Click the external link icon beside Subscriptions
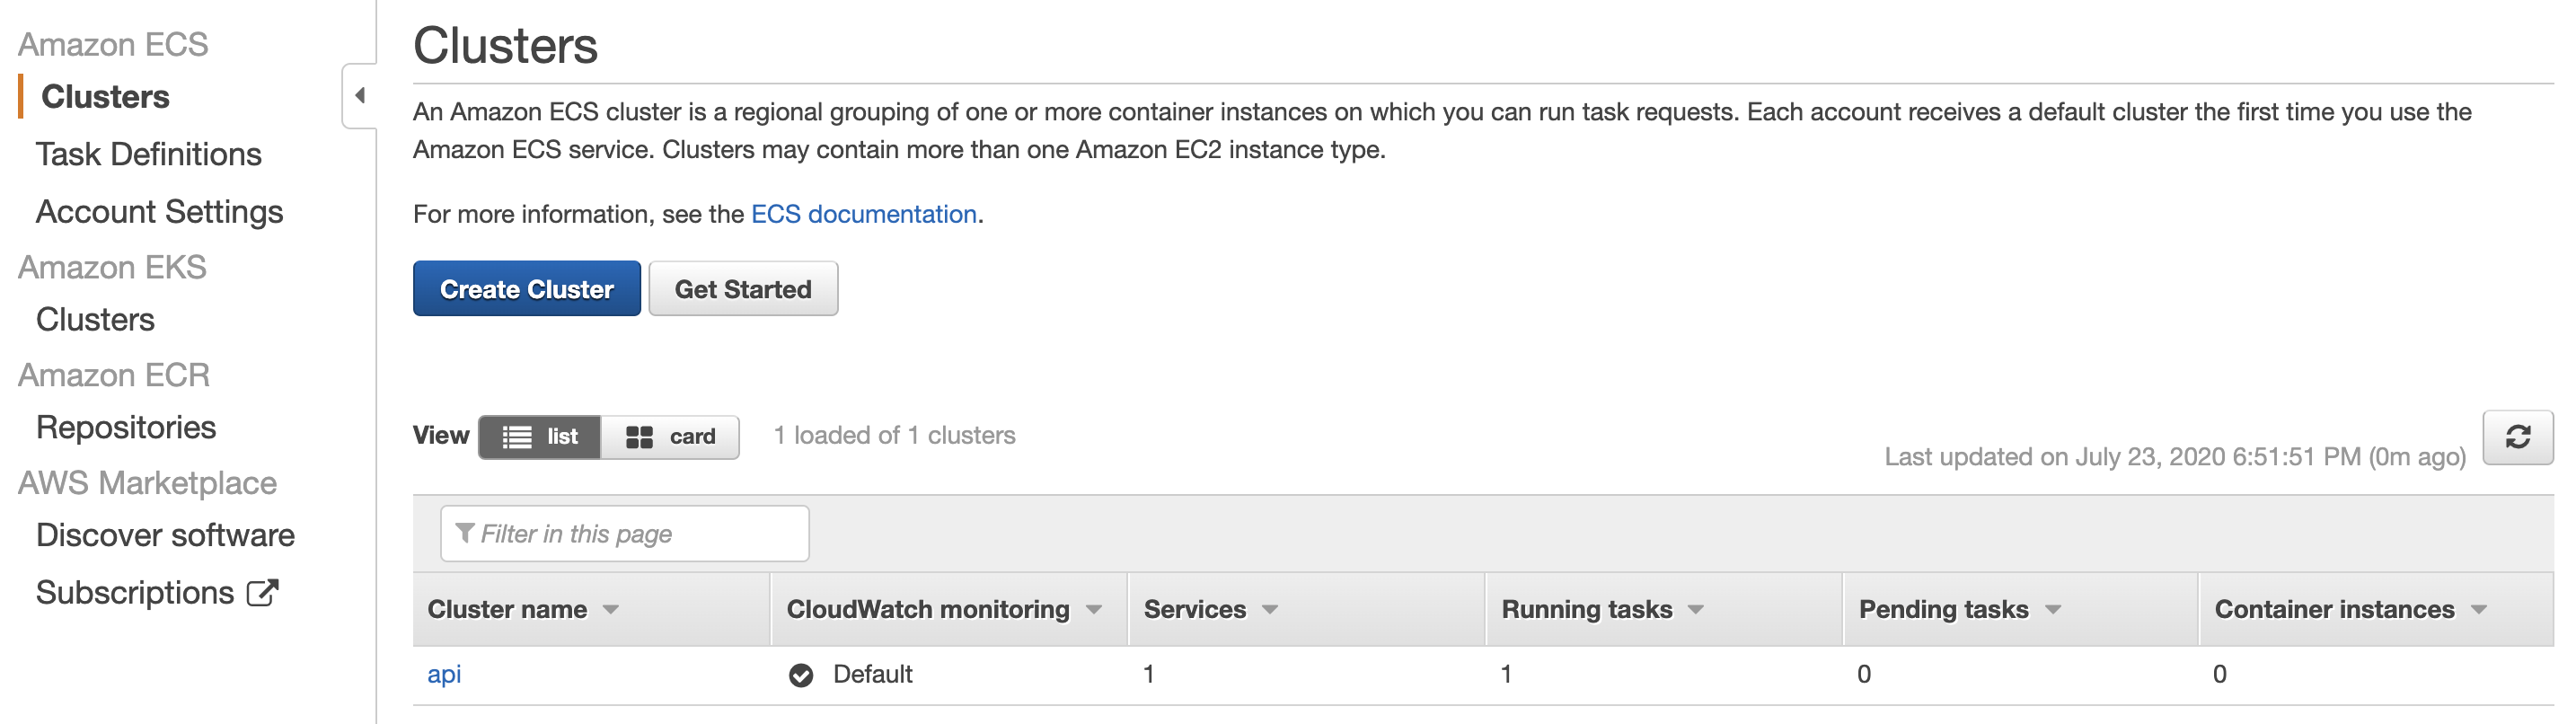The height and width of the screenshot is (724, 2576). (x=262, y=593)
